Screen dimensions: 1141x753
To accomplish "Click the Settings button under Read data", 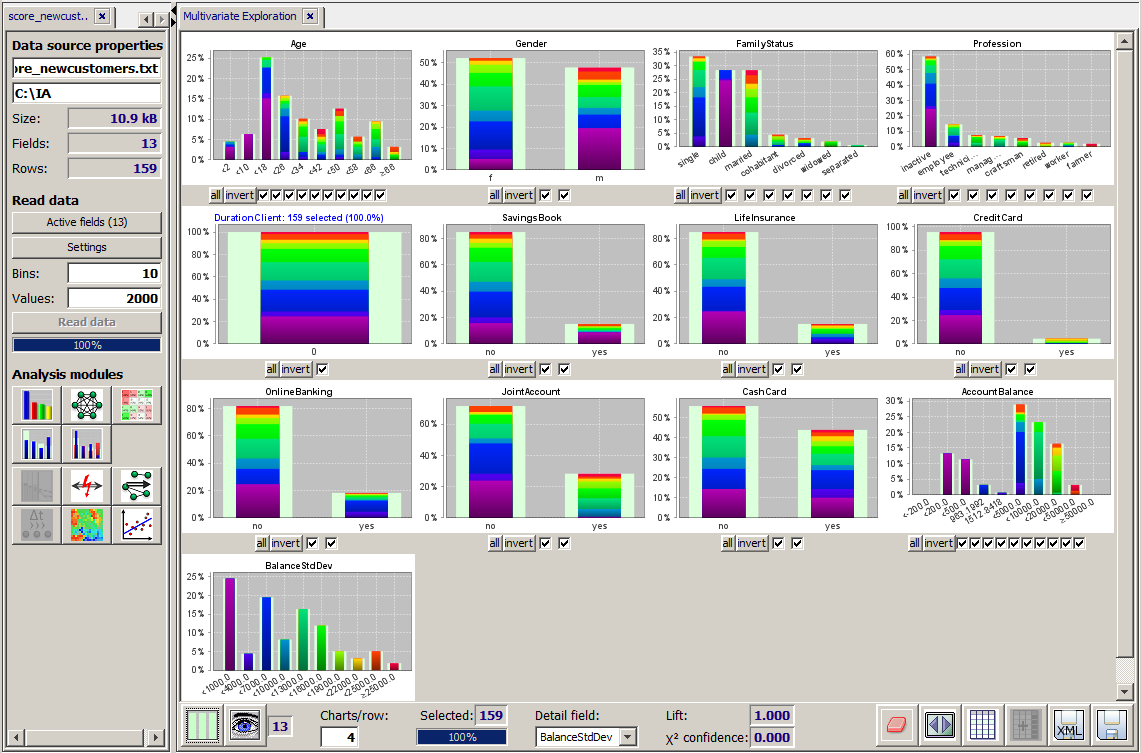I will click(86, 247).
